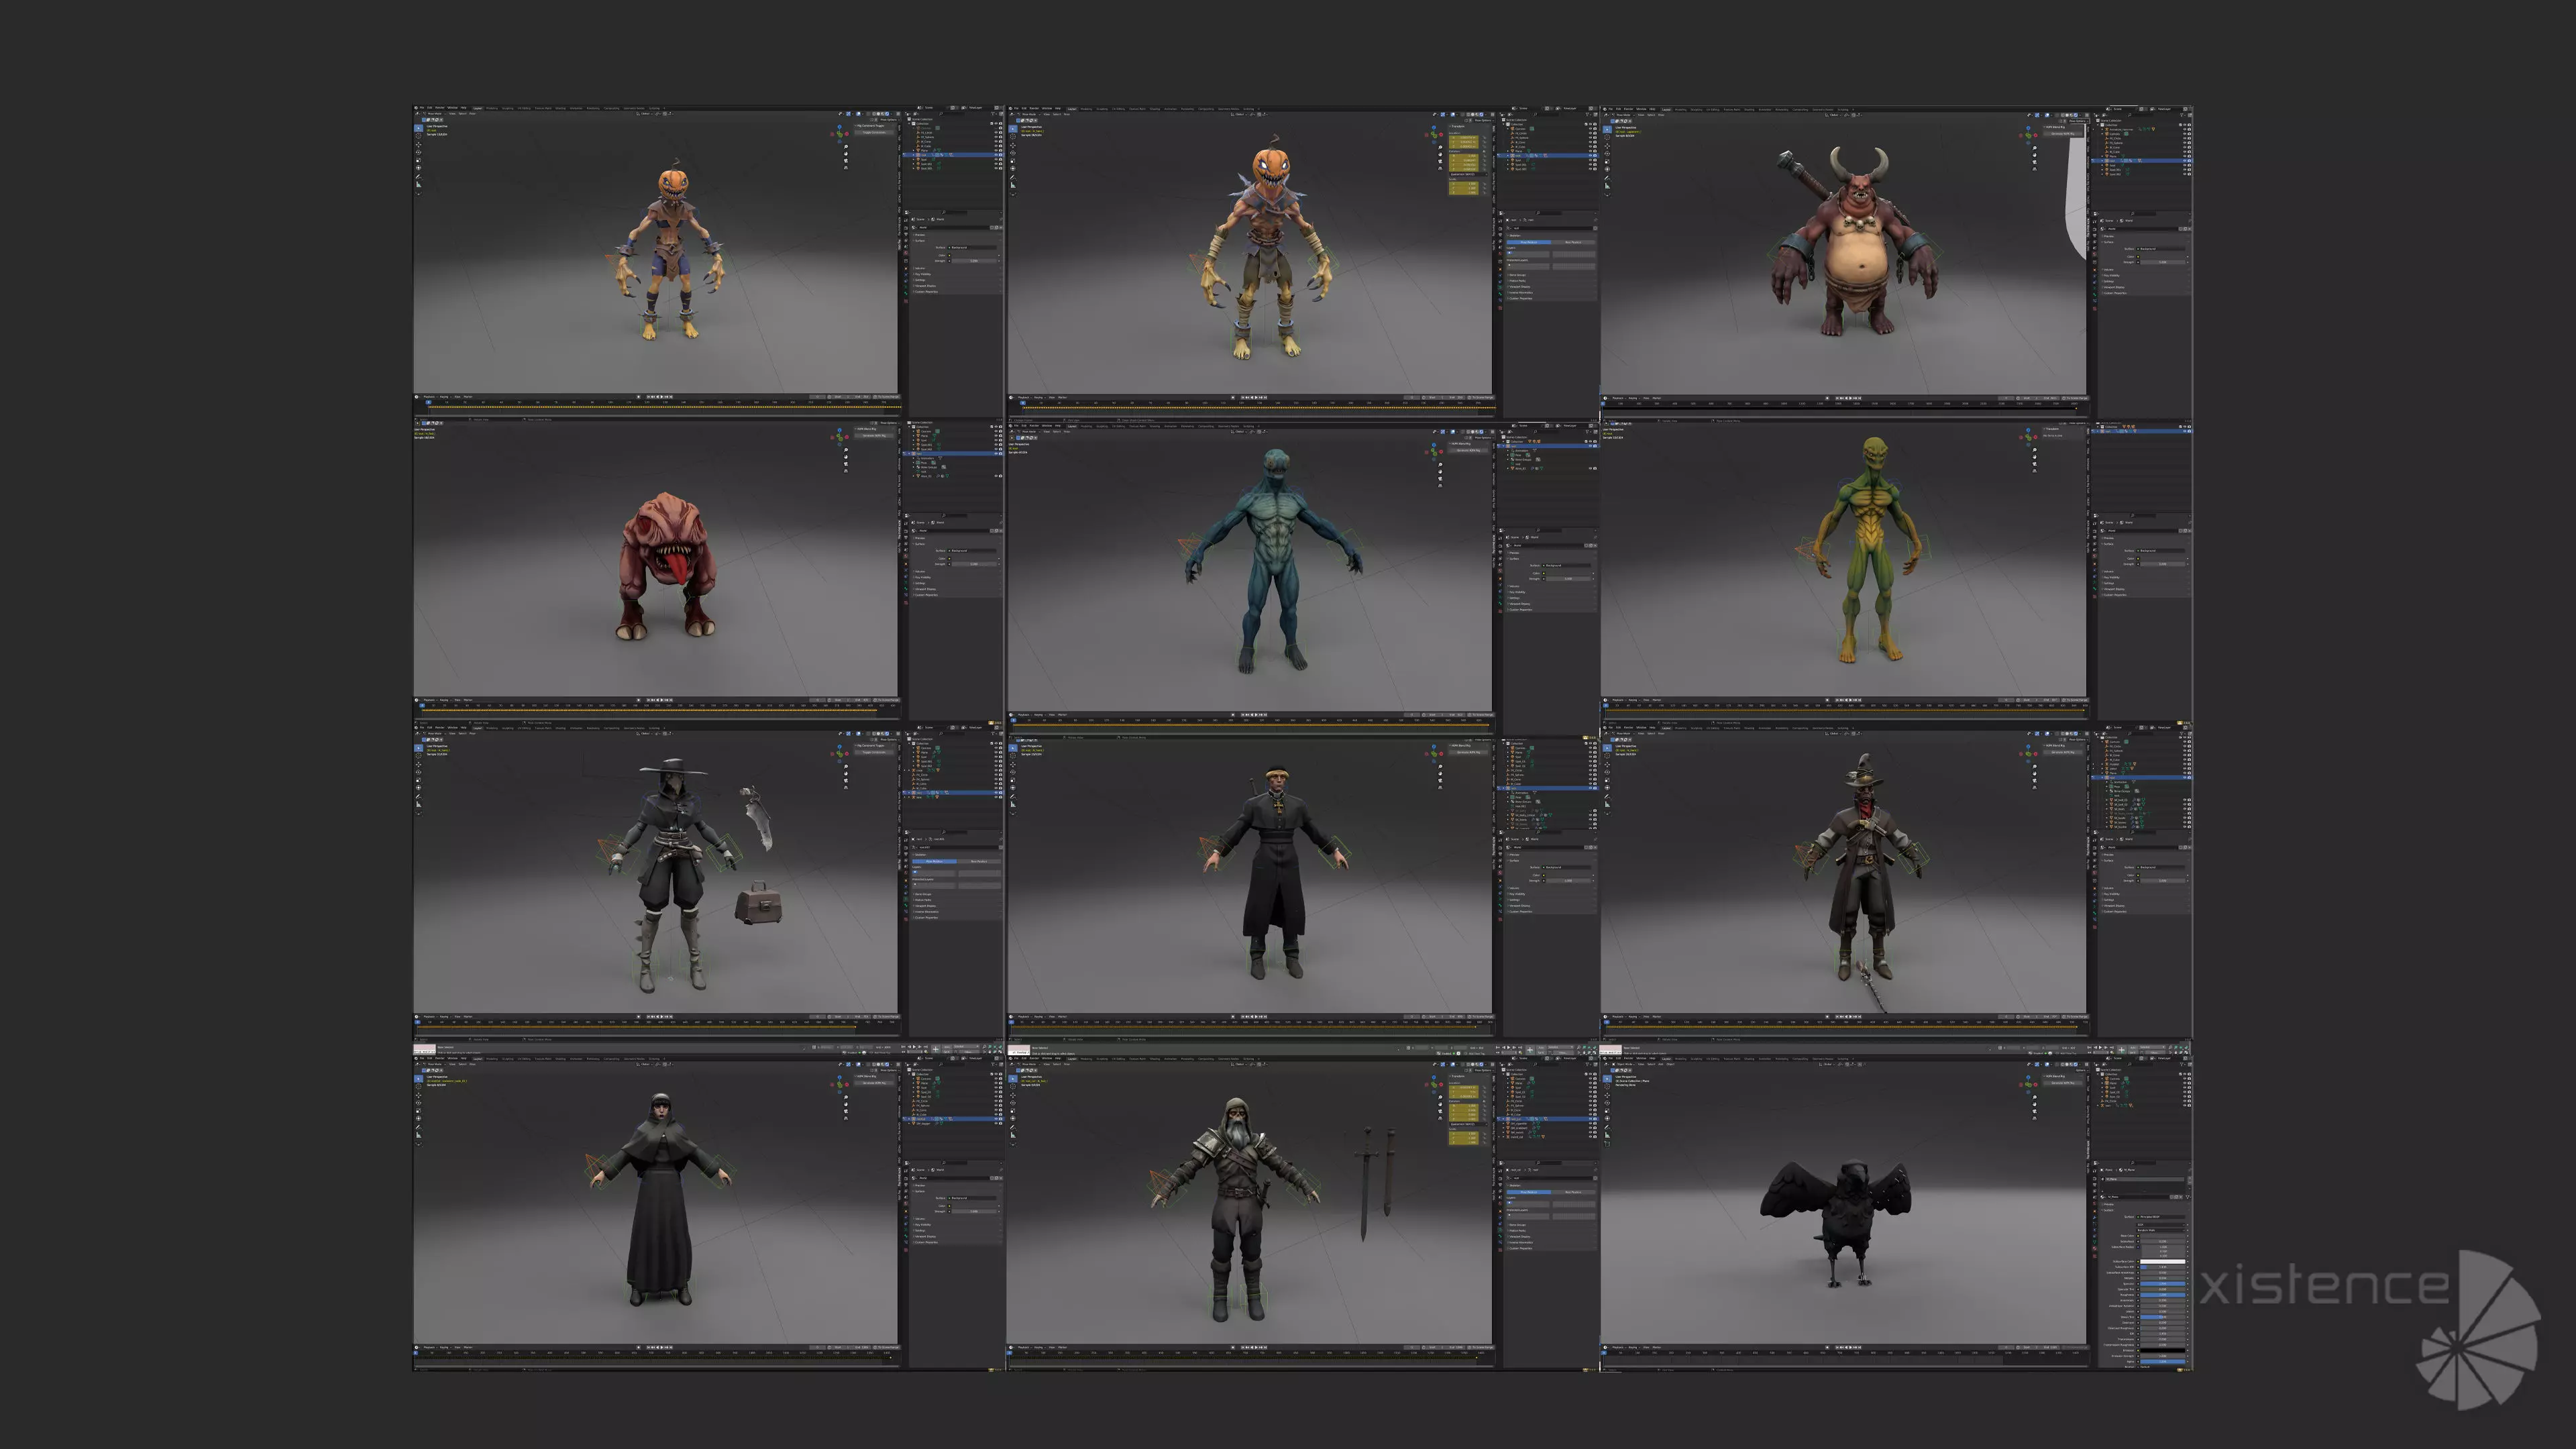This screenshot has width=2576, height=1449.
Task: Expand Inverse Kinematics panel in bandaged pumpkin window
Action: (x=1521, y=292)
